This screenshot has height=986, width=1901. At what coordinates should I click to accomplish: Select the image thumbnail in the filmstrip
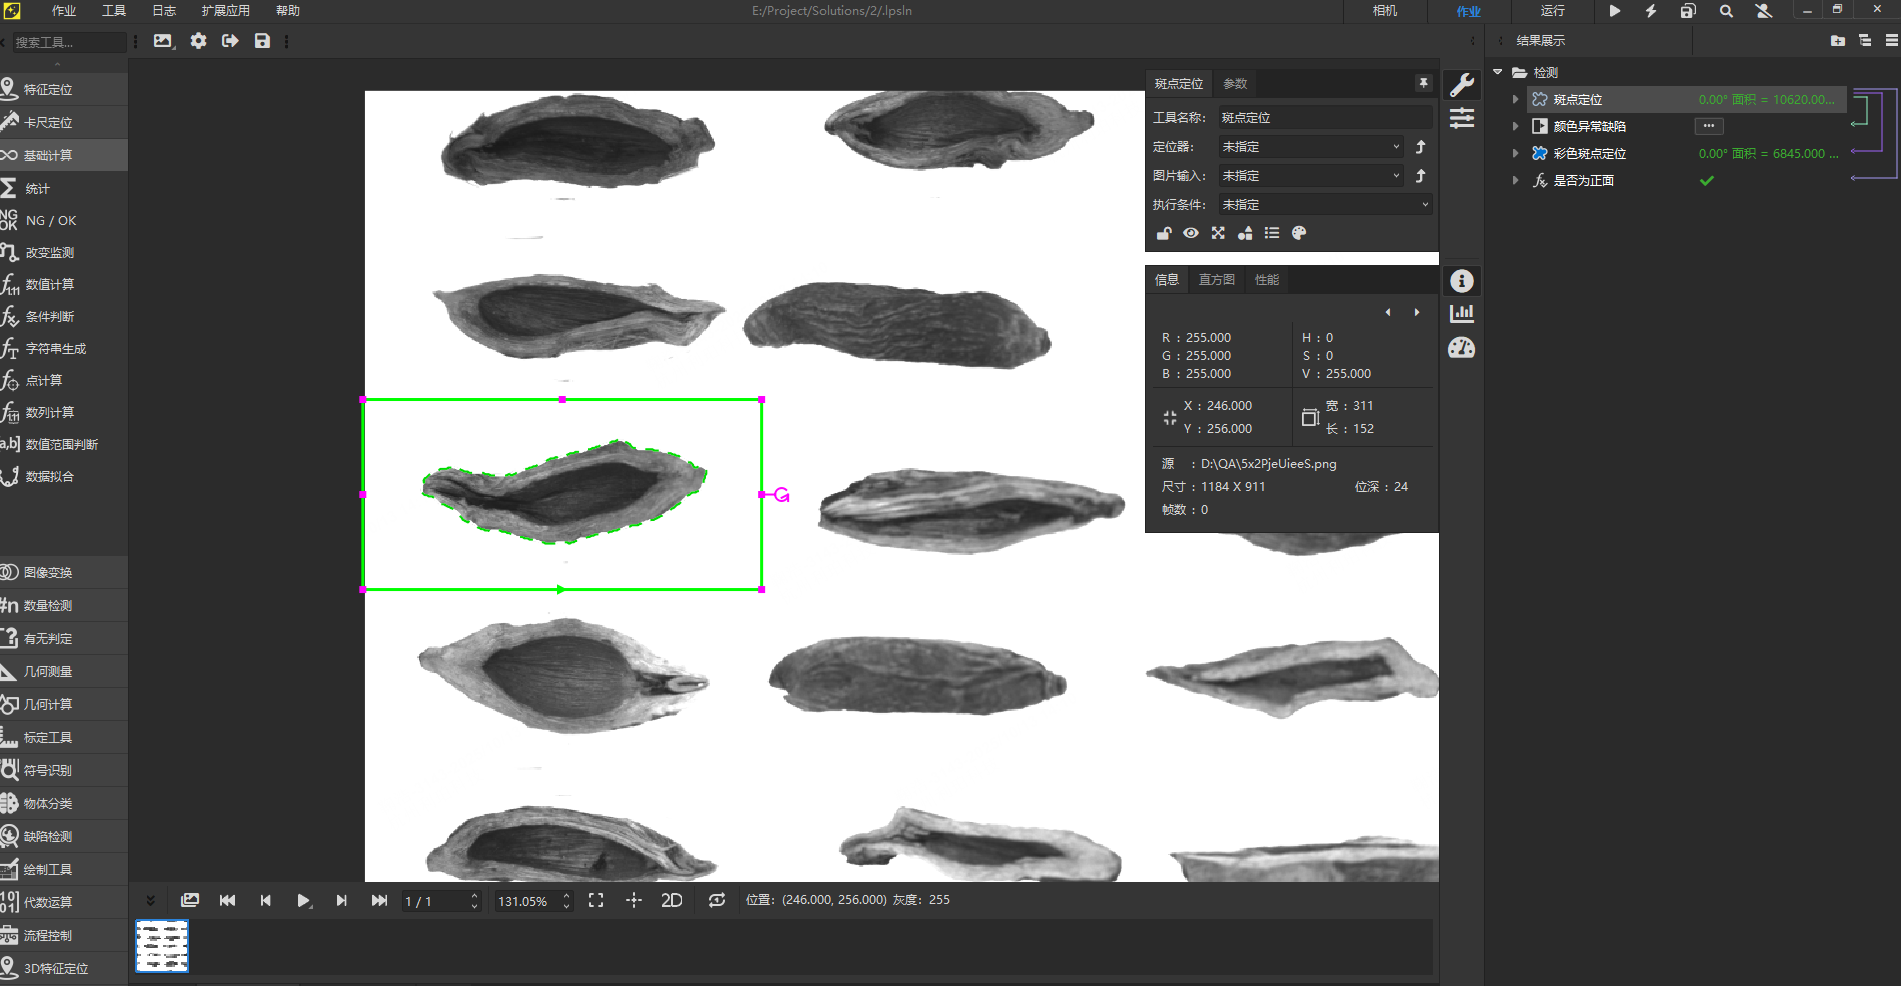tap(162, 946)
